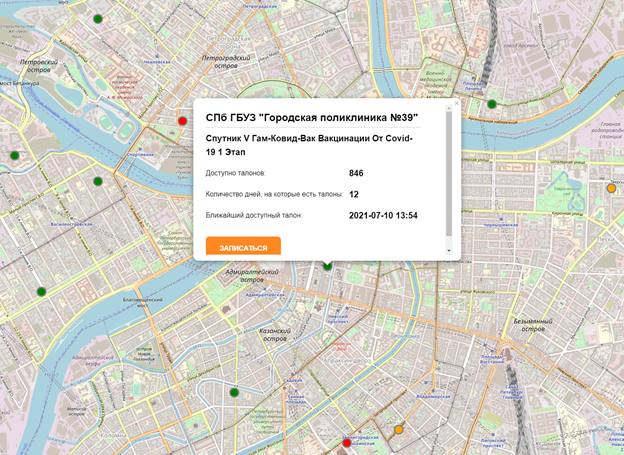
Task: Click the Петровский остров map label
Action: (39, 66)
